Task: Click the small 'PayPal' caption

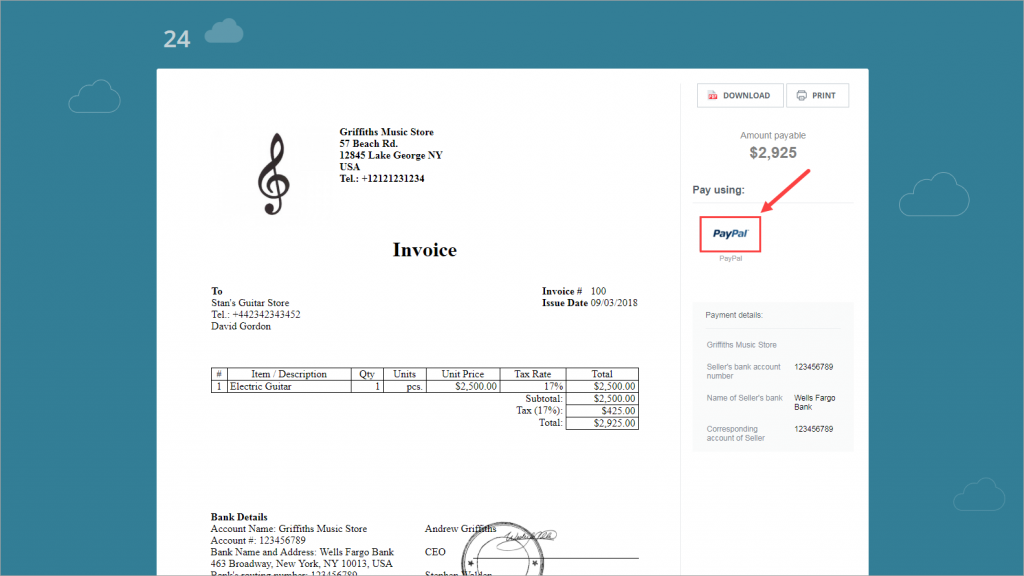Action: click(730, 259)
